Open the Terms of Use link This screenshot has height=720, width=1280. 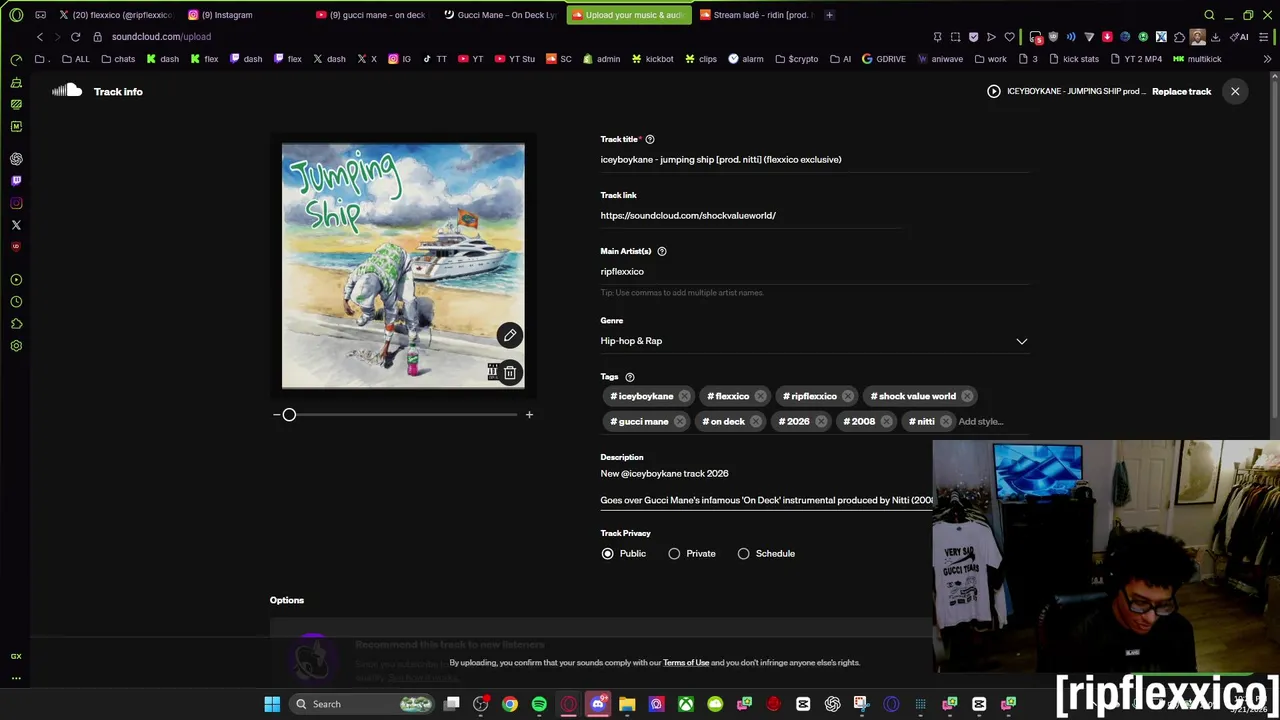pyautogui.click(x=686, y=662)
